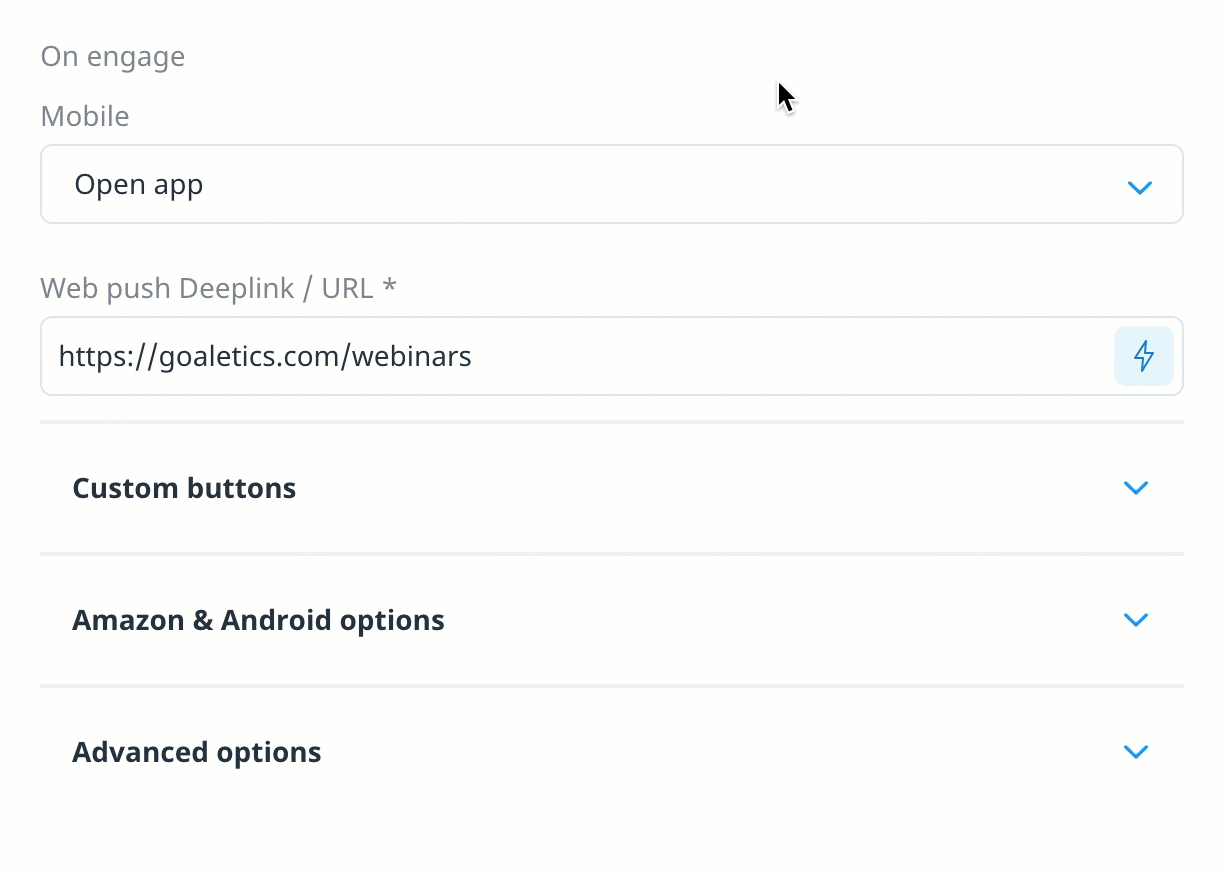Screen dimensions: 1228x872
Task: Click the lightning bolt personalization icon
Action: pos(1143,356)
